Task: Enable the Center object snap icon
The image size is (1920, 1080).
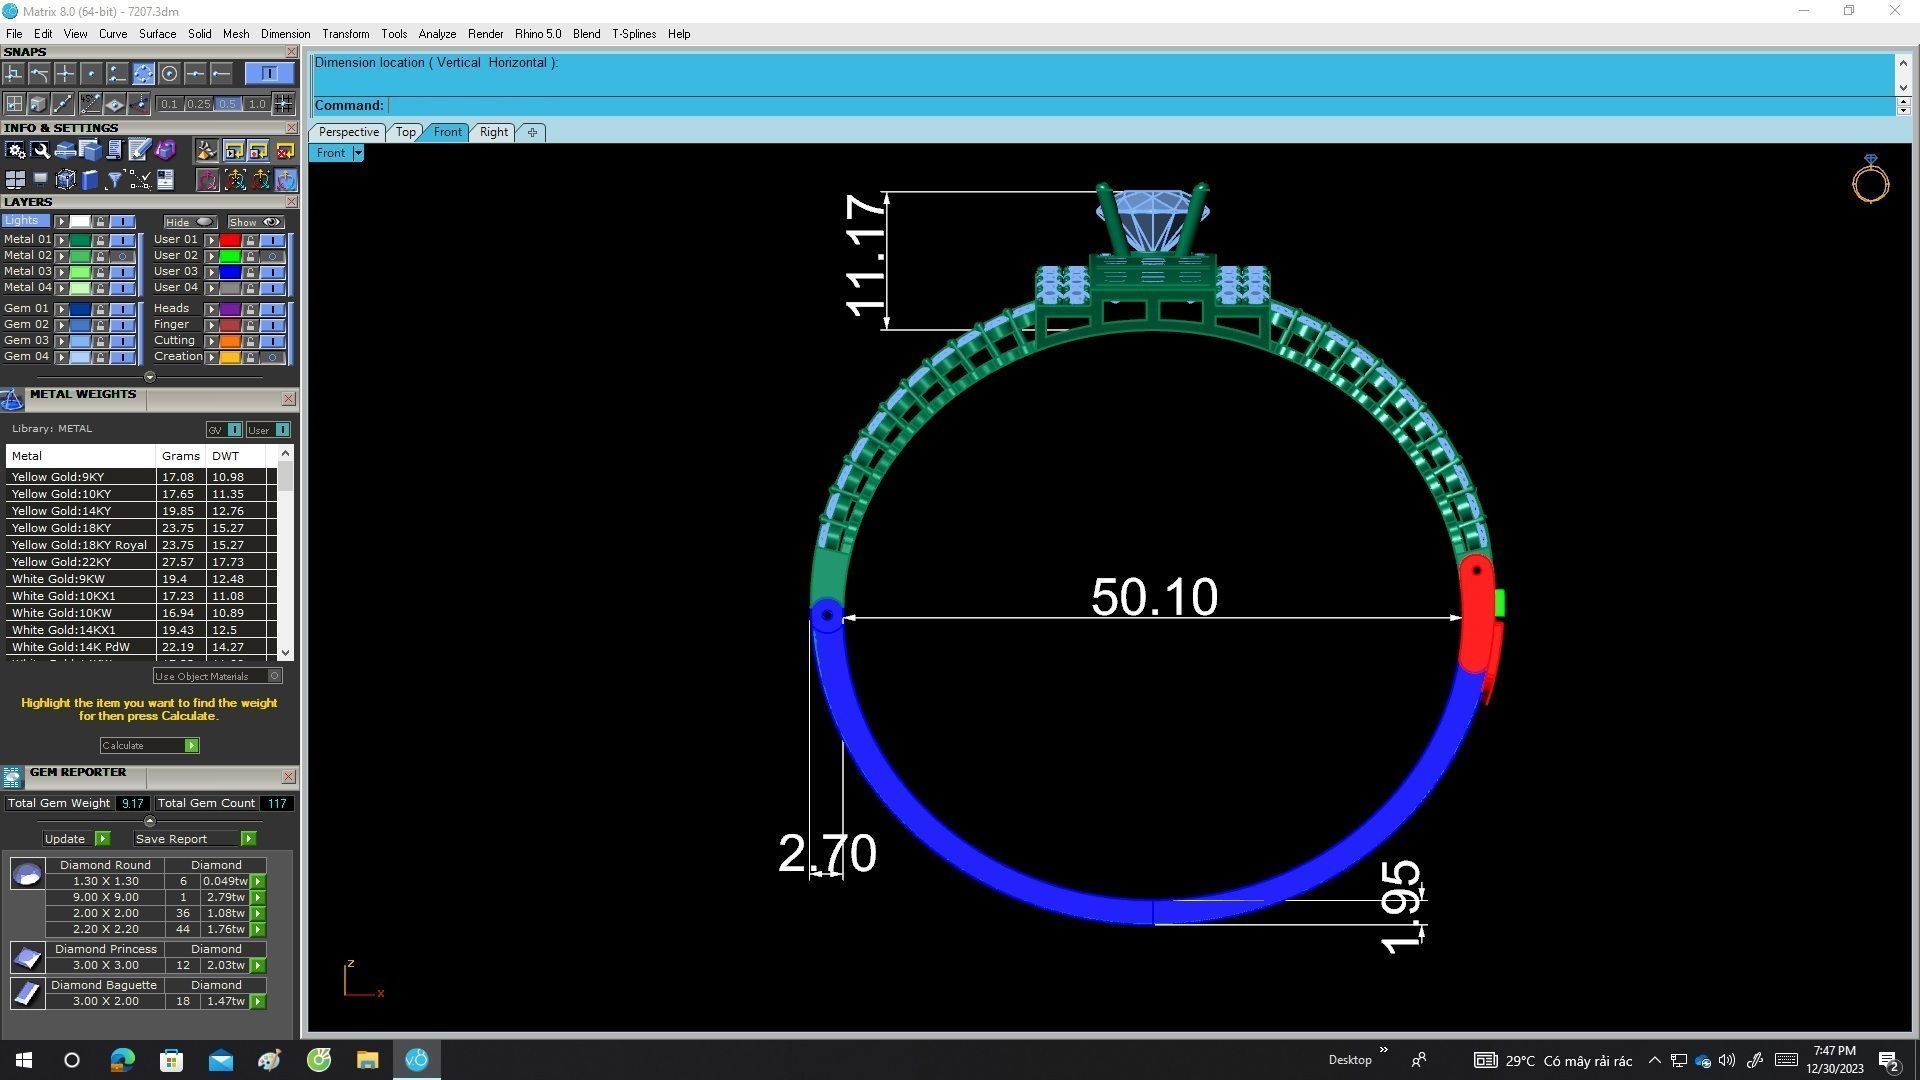Action: (x=169, y=74)
